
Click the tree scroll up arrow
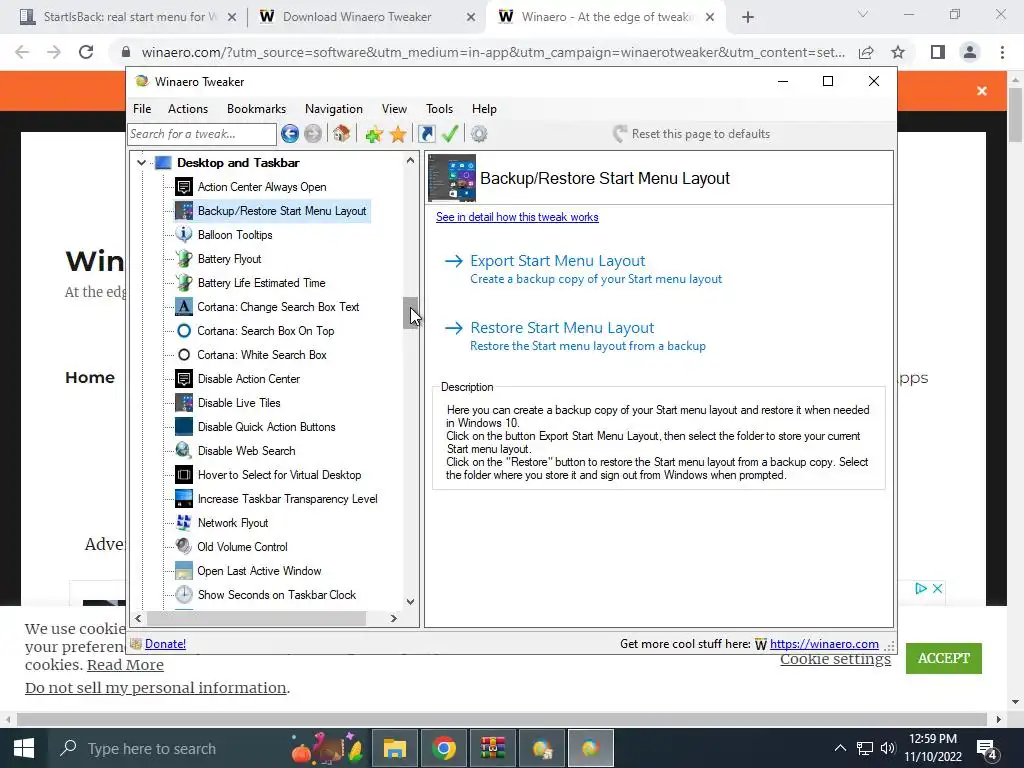(410, 160)
